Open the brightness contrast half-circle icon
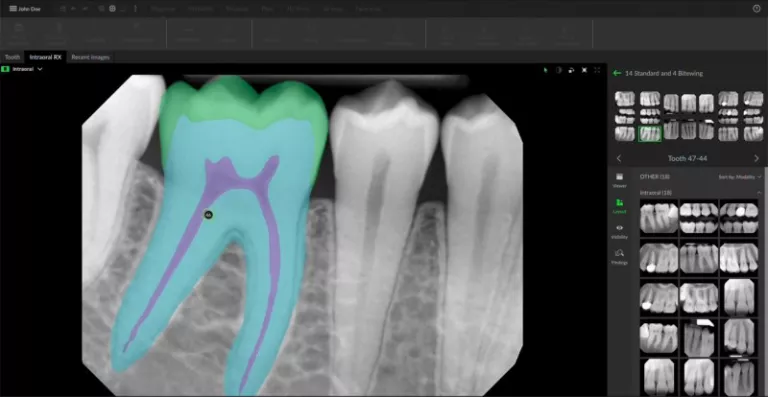This screenshot has width=768, height=397. 559,70
